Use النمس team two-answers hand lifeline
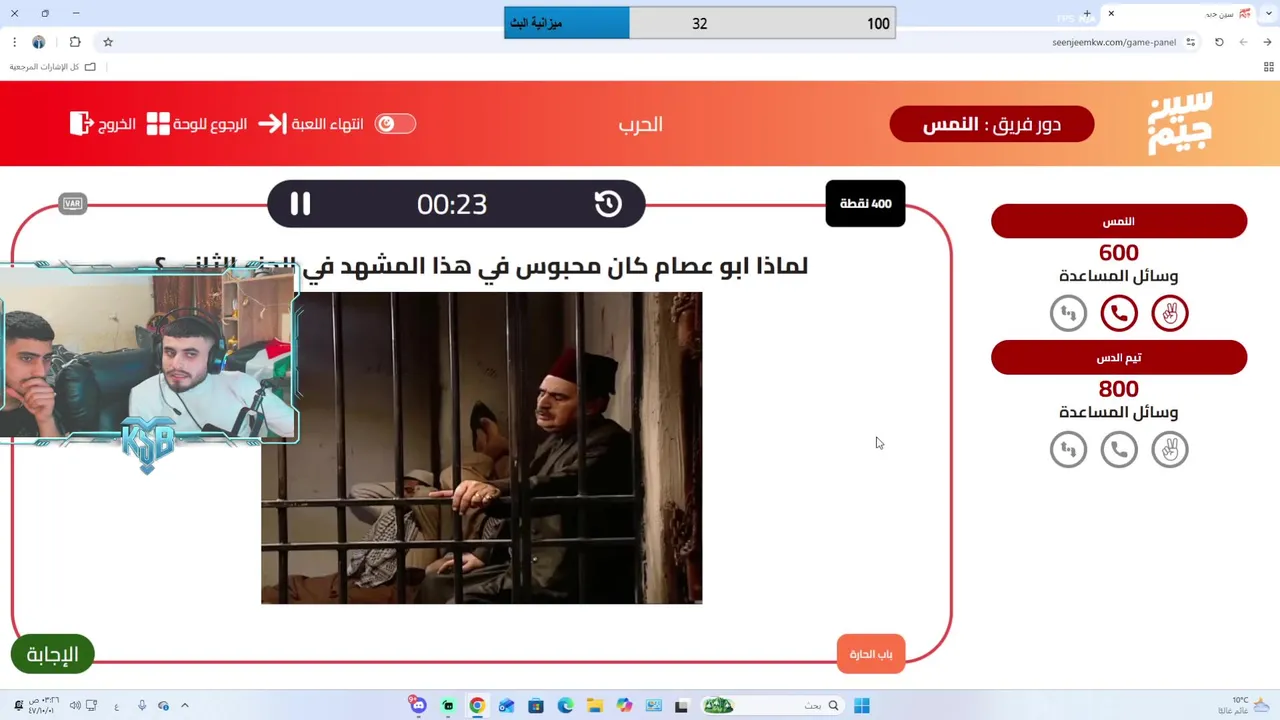Screen dimensions: 1280x720 [x=1170, y=314]
